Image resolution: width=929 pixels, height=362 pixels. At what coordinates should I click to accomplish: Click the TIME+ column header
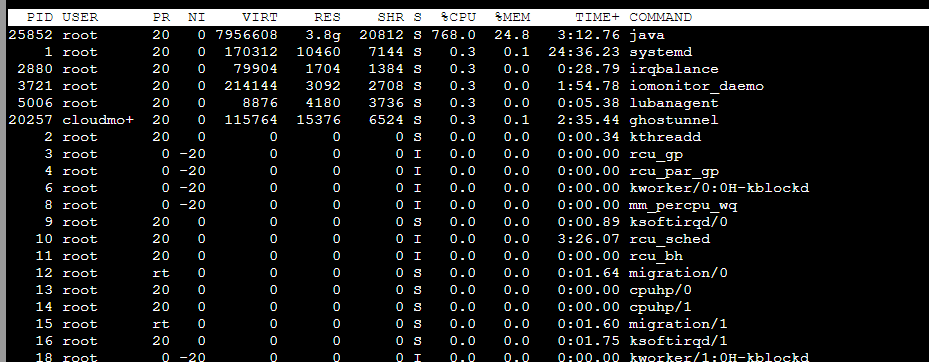click(x=597, y=17)
